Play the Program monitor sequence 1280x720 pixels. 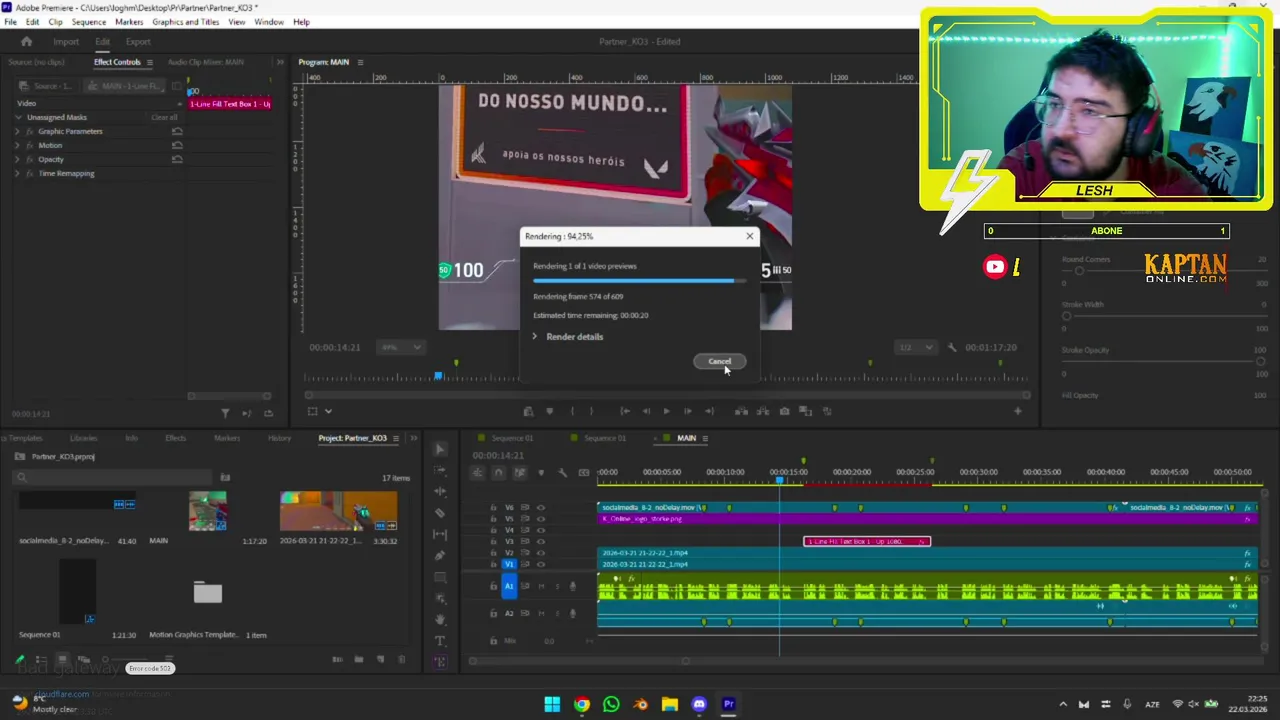(667, 411)
